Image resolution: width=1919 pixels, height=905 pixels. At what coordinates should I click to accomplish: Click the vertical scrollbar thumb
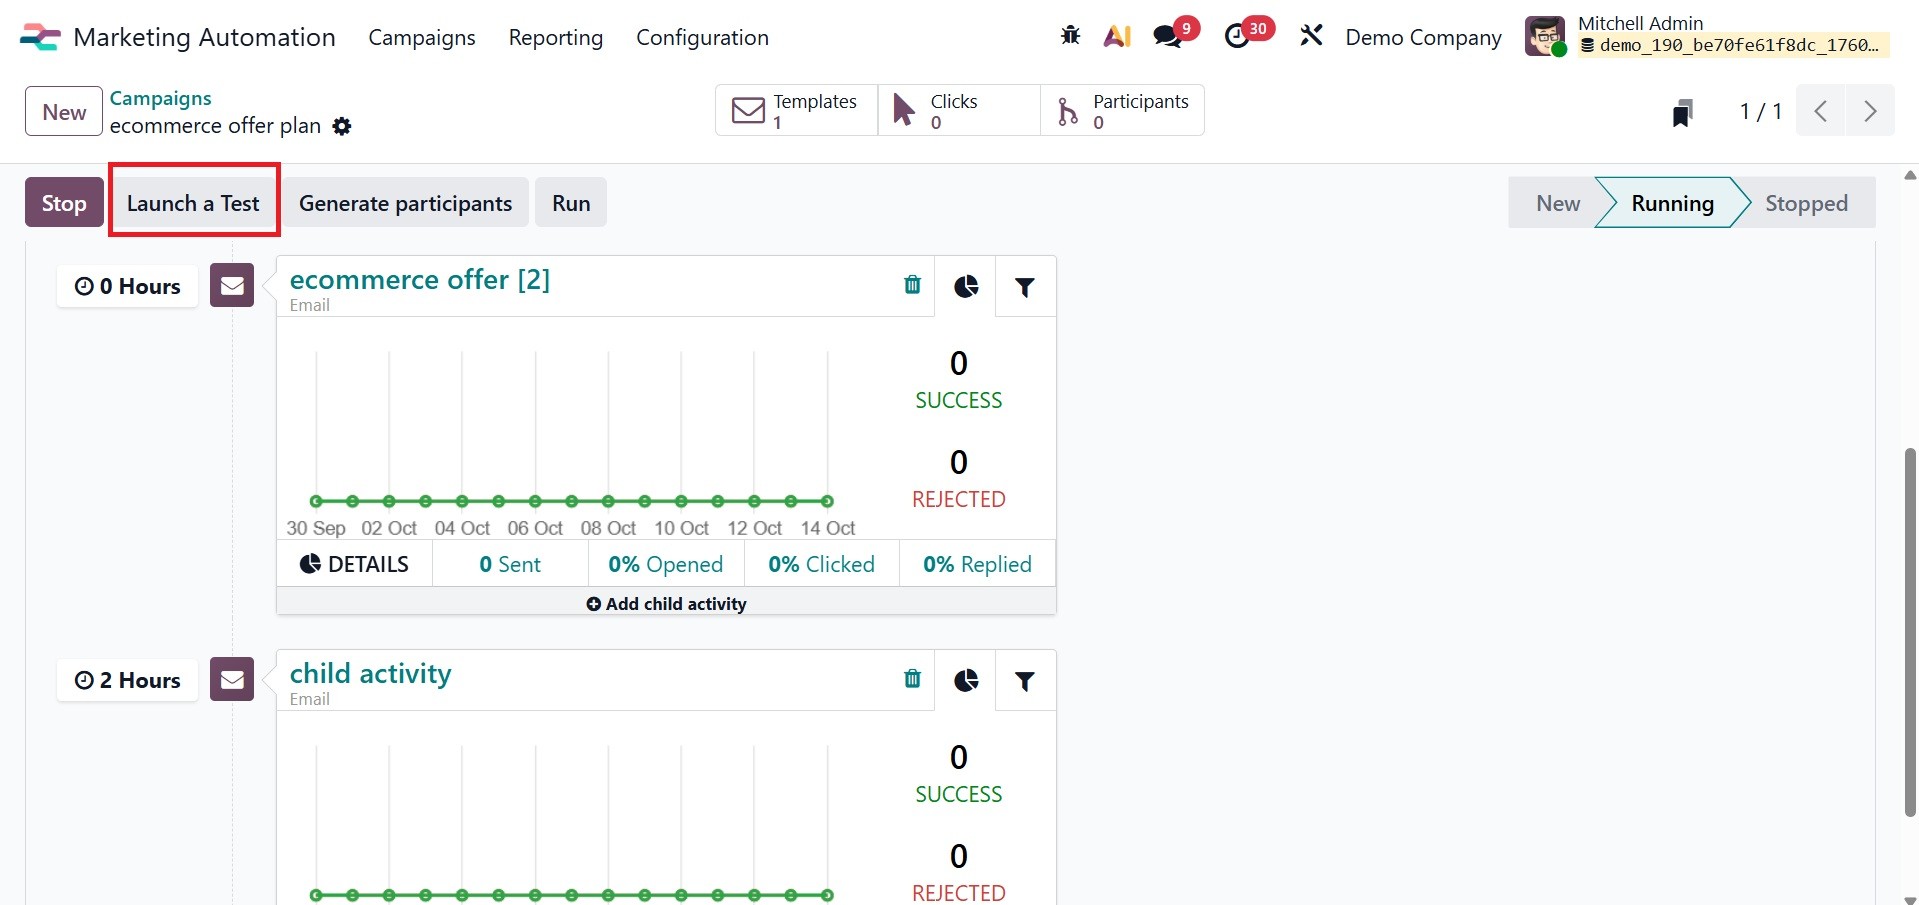[x=1909, y=630]
